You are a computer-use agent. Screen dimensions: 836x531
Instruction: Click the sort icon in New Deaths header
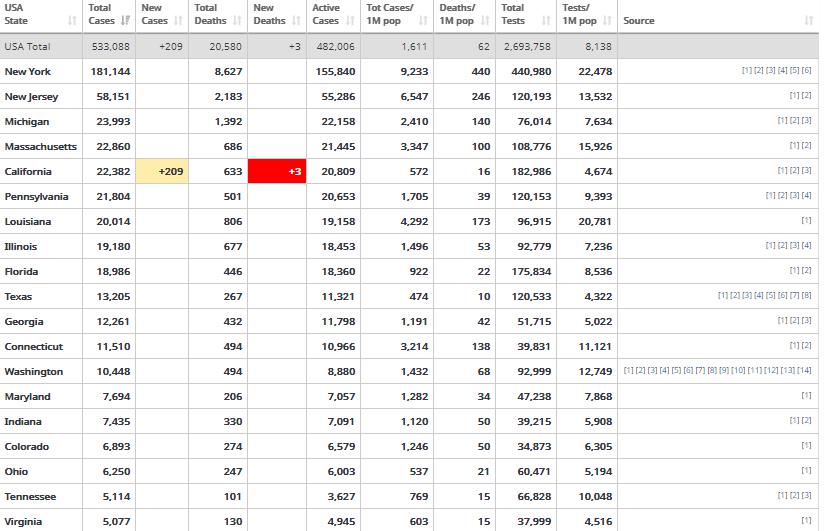click(295, 21)
